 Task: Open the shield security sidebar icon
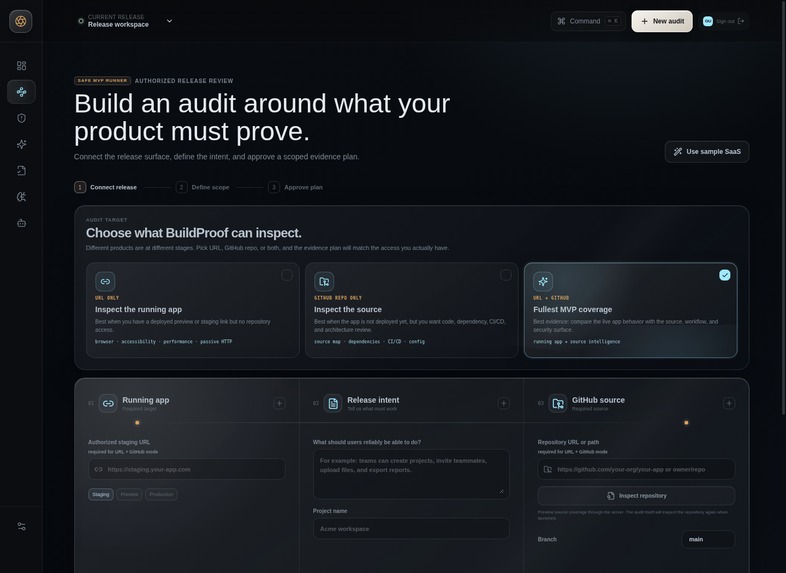[x=22, y=118]
